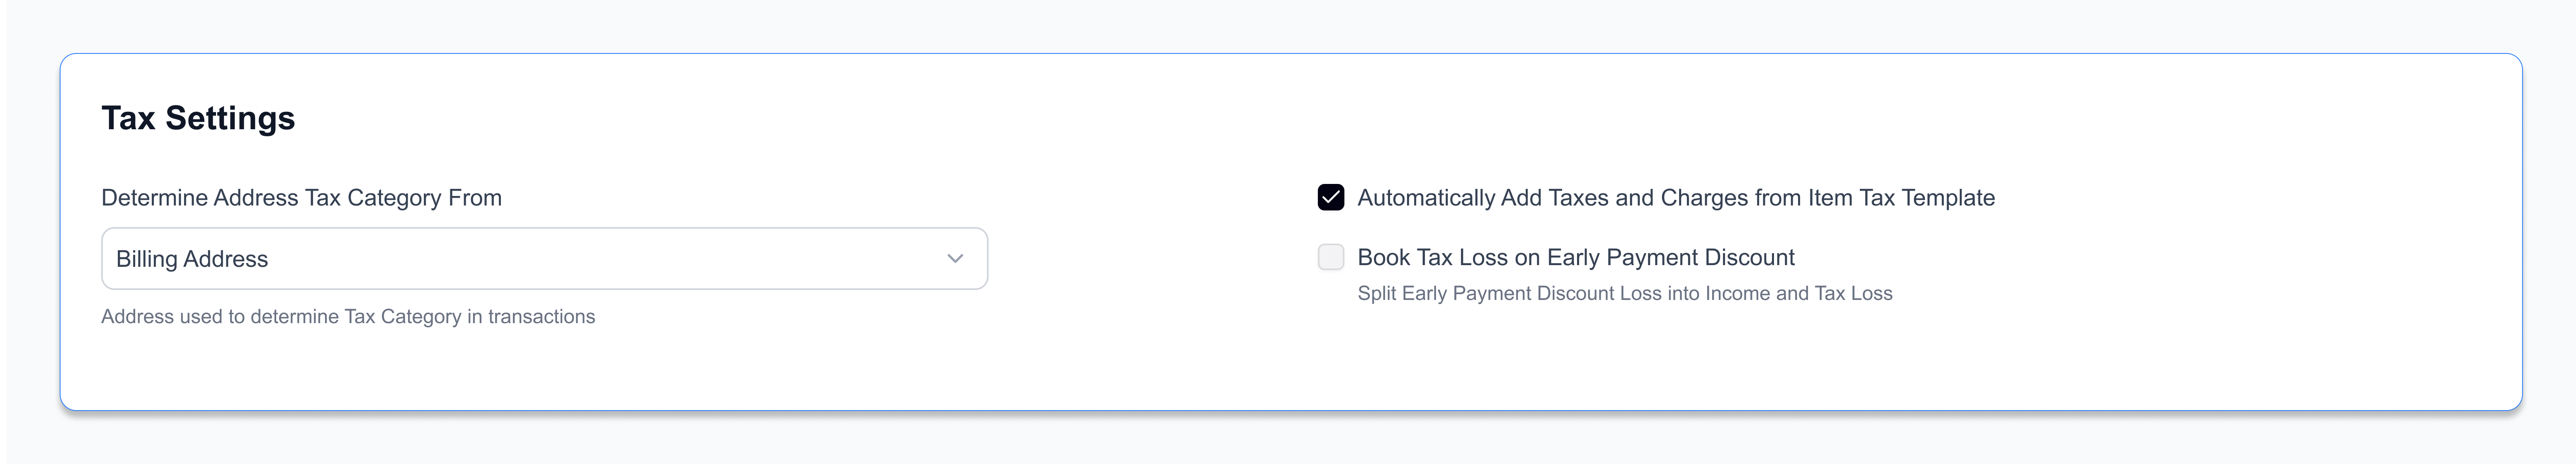
Task: Uncheck Automatically Add Taxes and Charges checkbox
Action: [x=1330, y=198]
